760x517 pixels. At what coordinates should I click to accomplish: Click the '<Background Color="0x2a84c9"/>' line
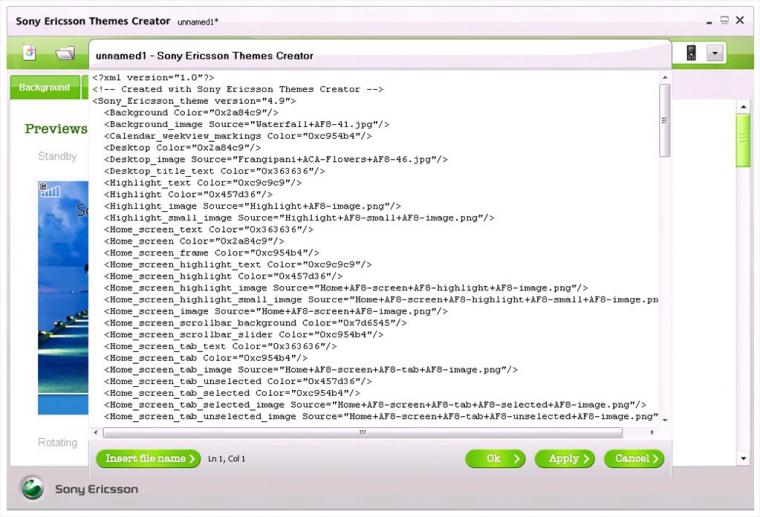[x=191, y=112]
